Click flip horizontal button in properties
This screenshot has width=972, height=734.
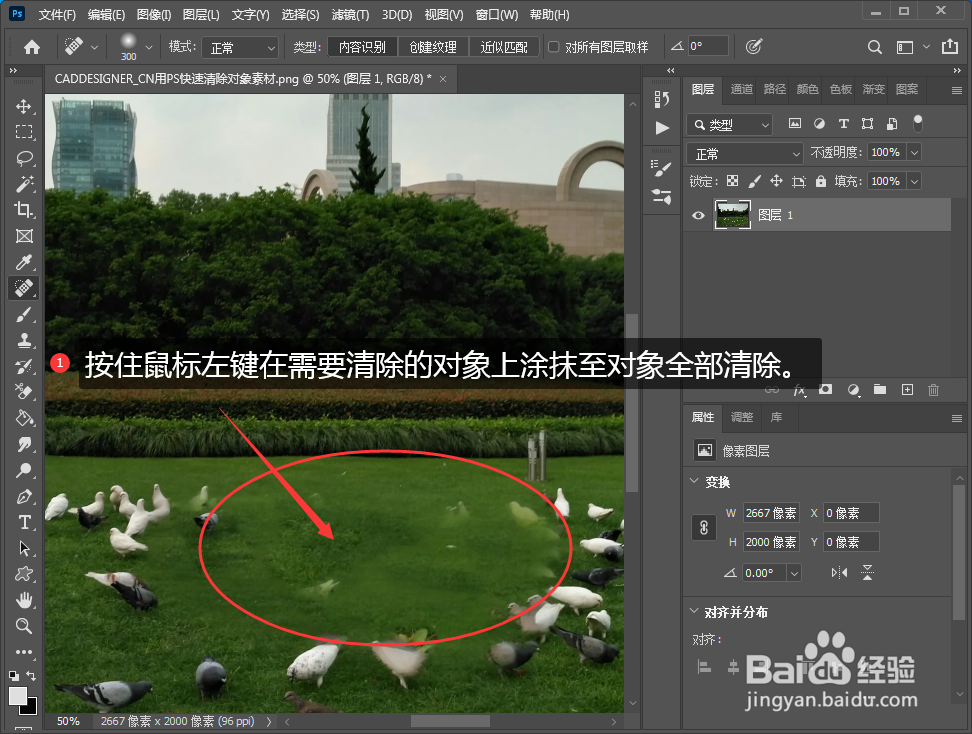839,573
